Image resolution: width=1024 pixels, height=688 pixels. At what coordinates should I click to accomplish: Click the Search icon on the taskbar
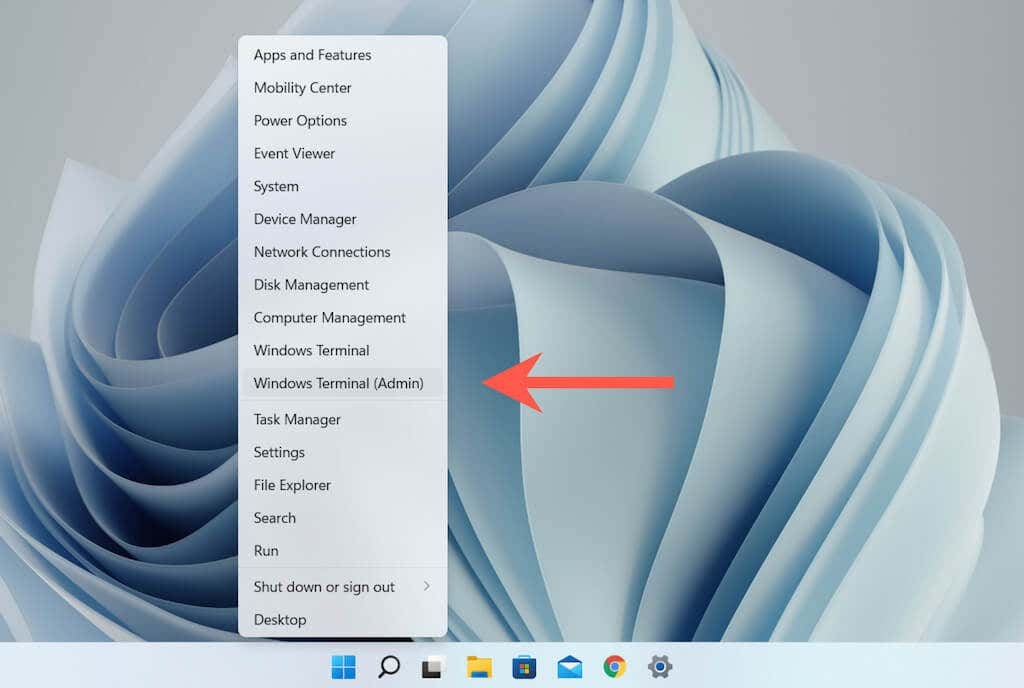click(390, 662)
